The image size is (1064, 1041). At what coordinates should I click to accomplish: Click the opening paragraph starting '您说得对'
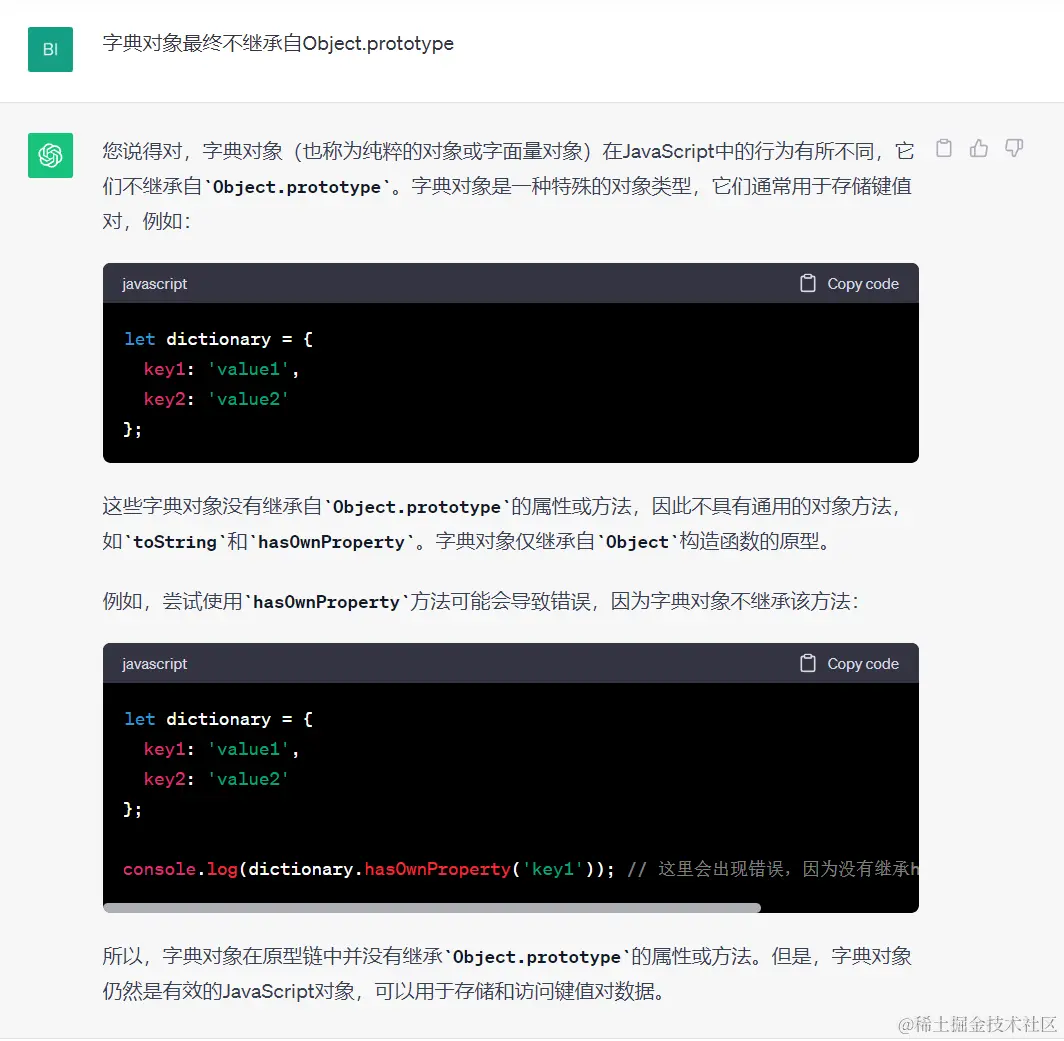pyautogui.click(x=508, y=185)
